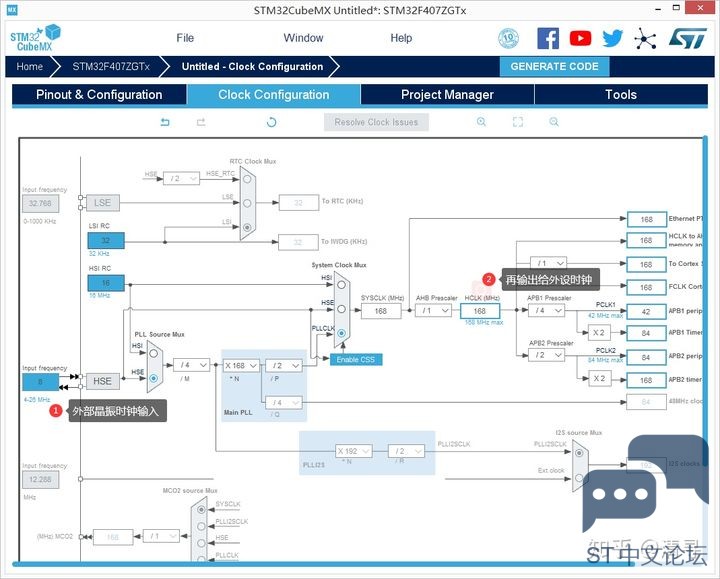Screen dimensions: 720x579
Task: Select HSE_RTC in RTC Clock Mux
Action: (x=247, y=179)
